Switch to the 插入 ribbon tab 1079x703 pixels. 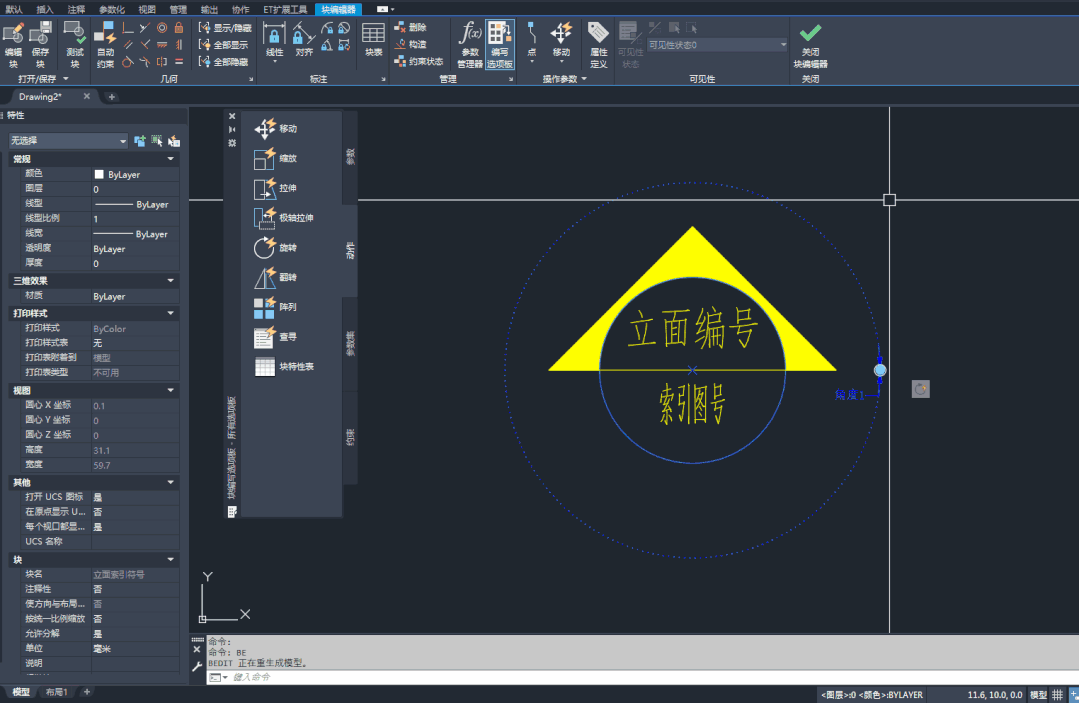[45, 9]
